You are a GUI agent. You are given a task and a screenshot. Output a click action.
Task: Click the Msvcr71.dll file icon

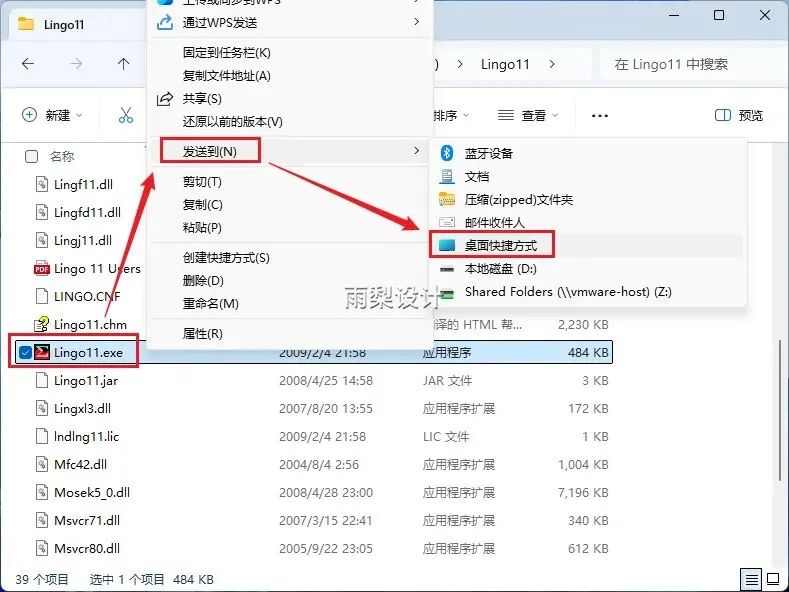[x=42, y=521]
